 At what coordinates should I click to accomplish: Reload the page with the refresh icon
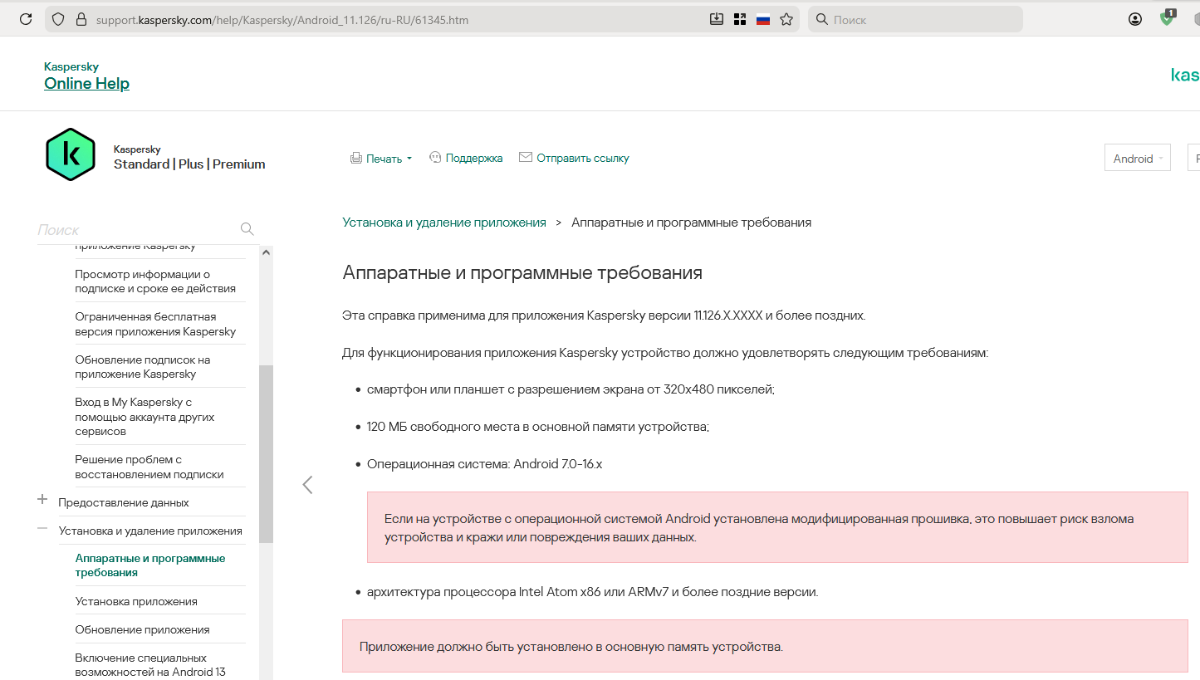[26, 19]
